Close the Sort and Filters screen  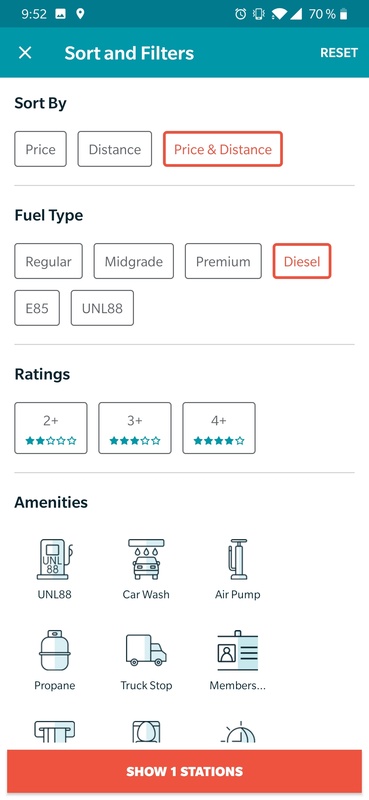[25, 53]
